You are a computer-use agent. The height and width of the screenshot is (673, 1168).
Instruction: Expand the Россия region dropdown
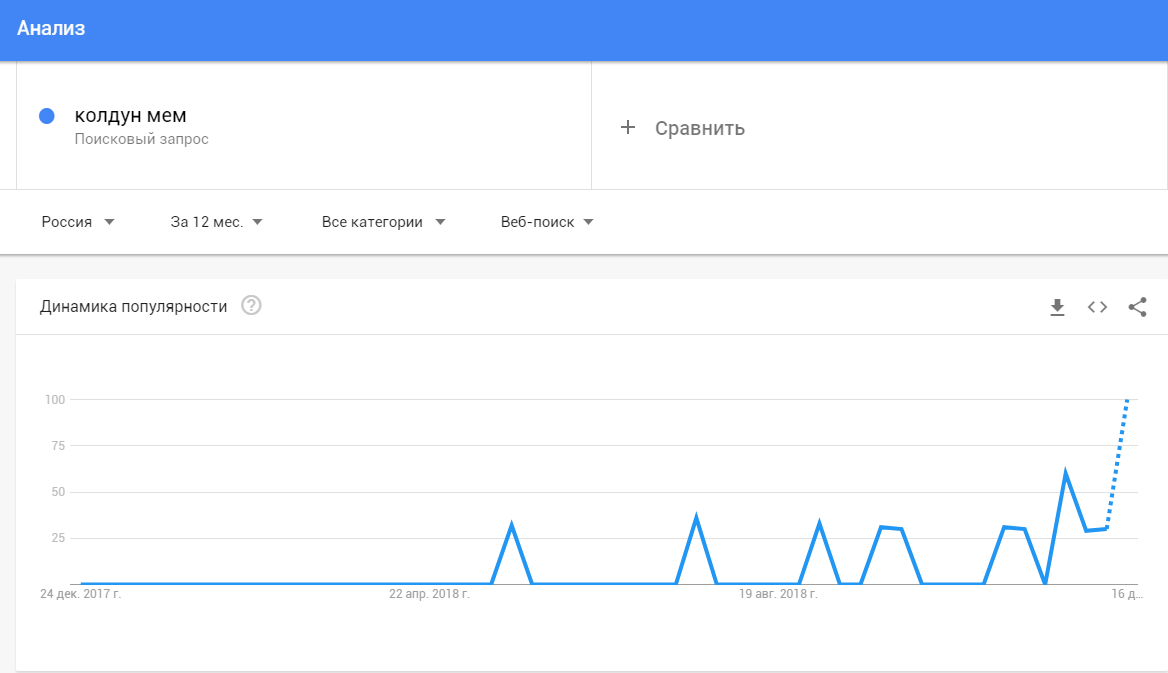point(78,222)
